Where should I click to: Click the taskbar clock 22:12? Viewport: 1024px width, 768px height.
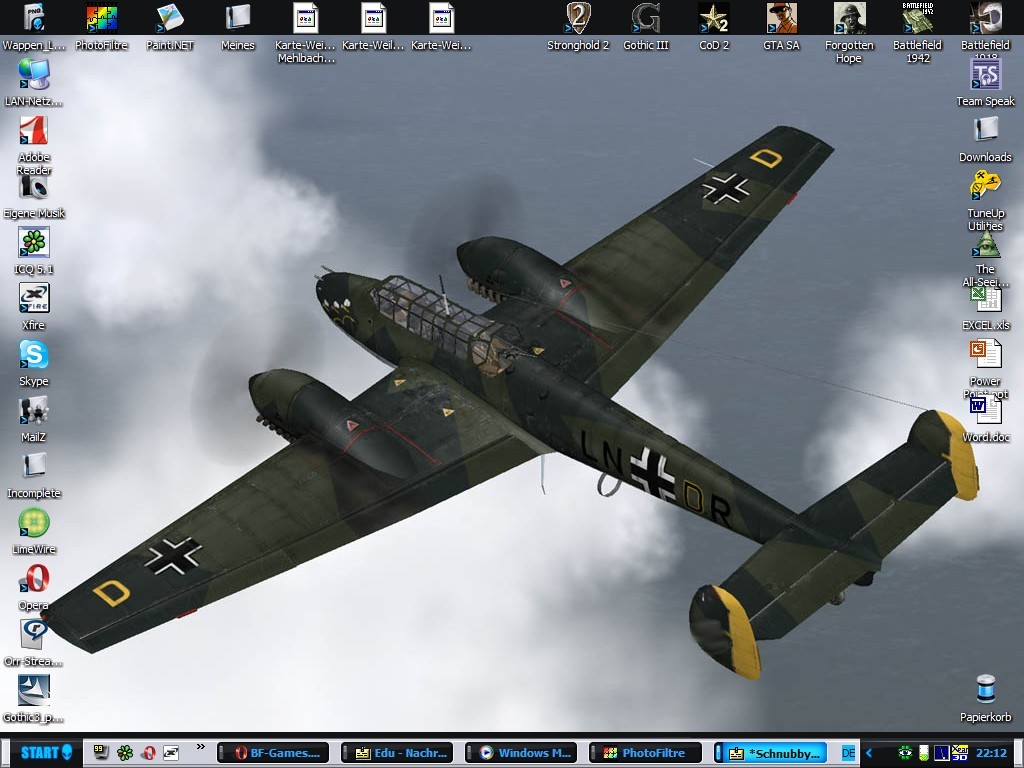(991, 753)
